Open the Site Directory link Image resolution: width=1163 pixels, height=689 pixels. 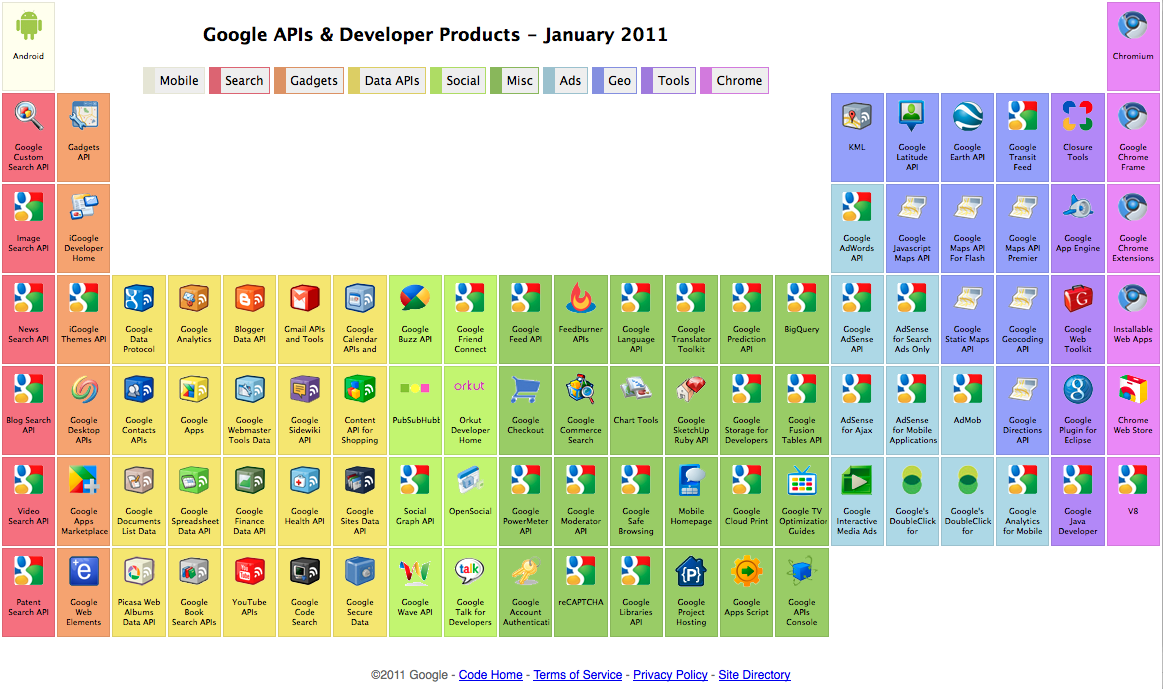(754, 675)
